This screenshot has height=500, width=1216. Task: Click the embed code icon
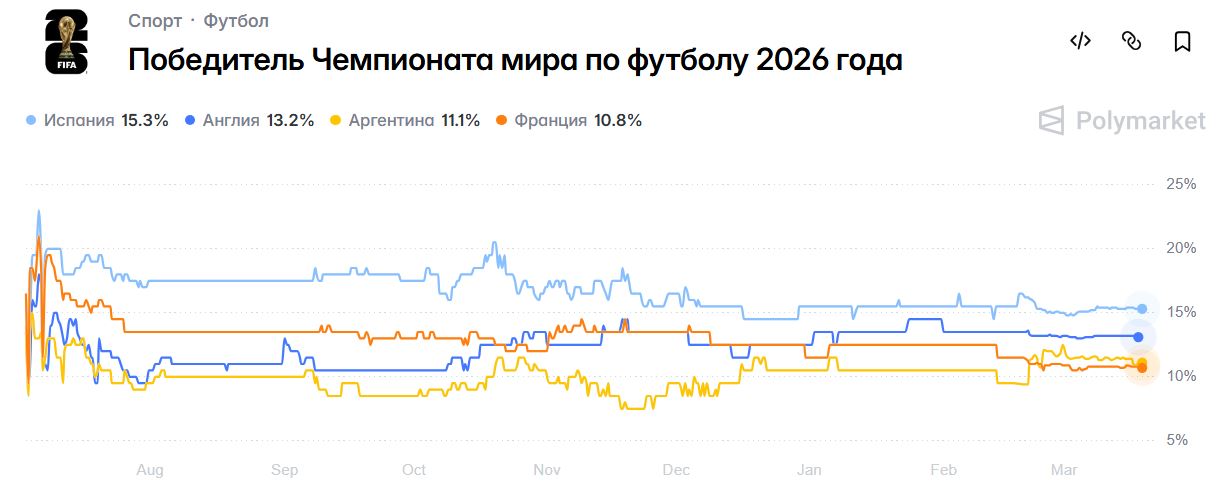[x=1080, y=41]
